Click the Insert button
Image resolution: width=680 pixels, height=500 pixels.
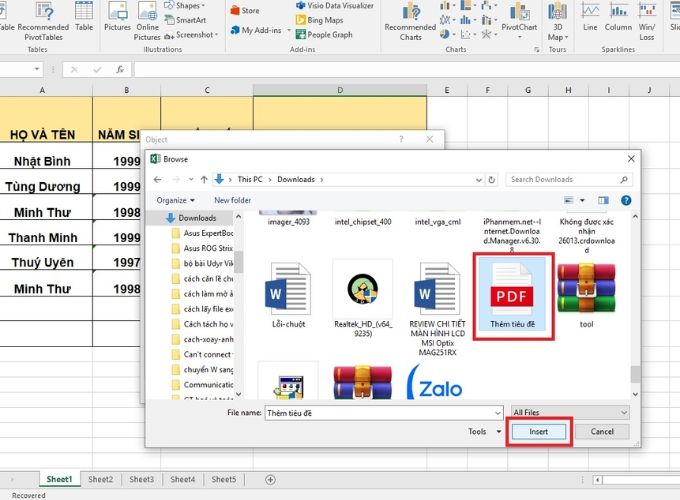pyautogui.click(x=539, y=431)
